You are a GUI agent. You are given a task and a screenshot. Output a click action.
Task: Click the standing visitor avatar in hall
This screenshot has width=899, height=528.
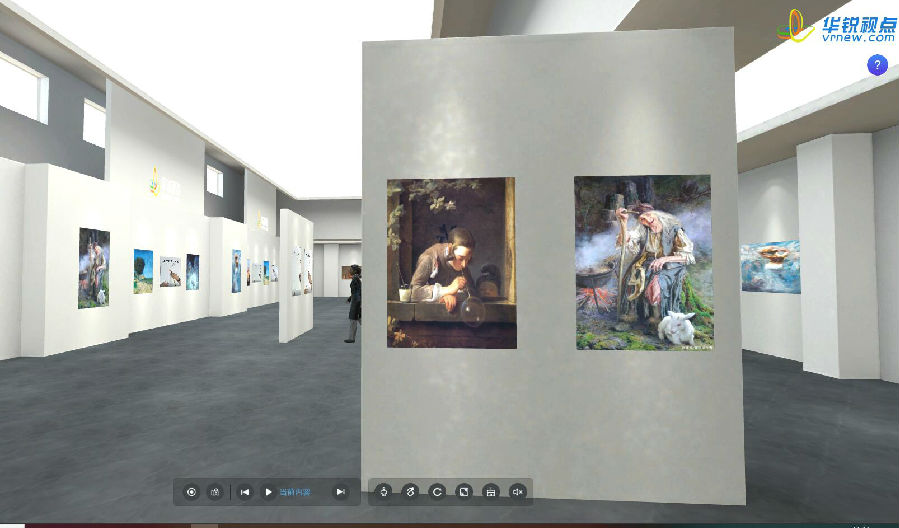pos(354,303)
